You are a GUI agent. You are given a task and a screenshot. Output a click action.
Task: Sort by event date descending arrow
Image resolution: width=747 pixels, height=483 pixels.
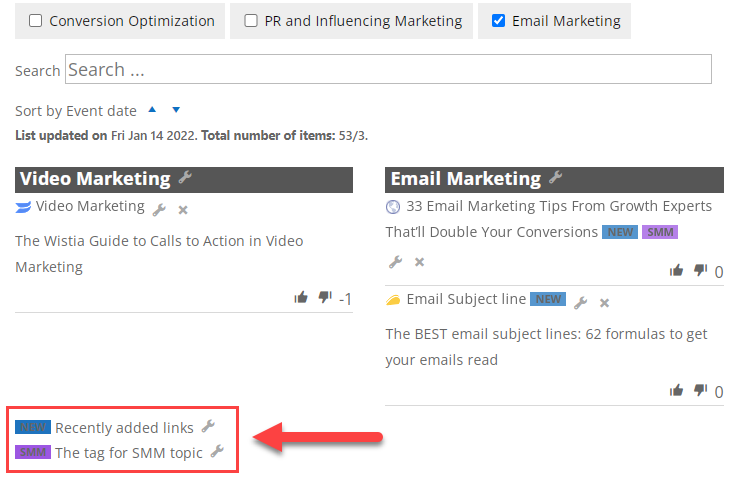click(176, 110)
